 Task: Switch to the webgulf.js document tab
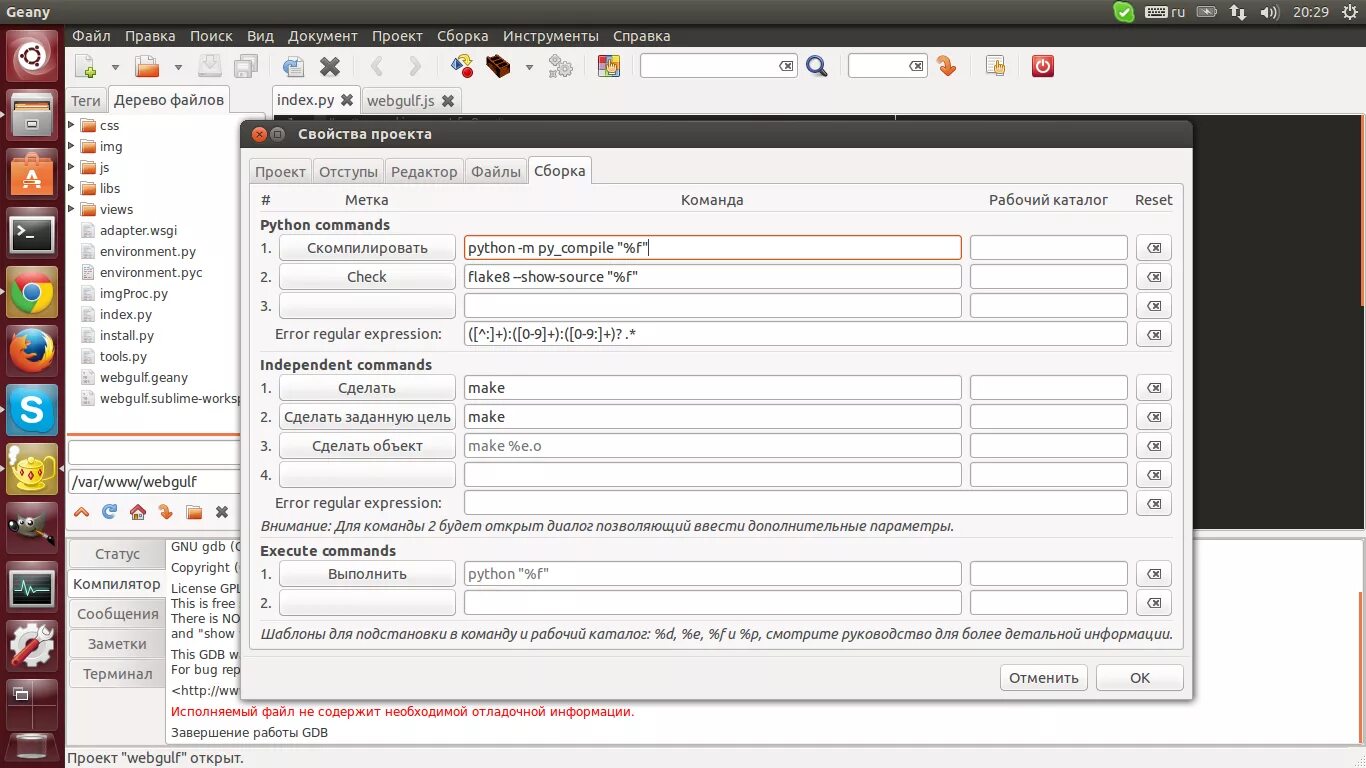coord(400,100)
